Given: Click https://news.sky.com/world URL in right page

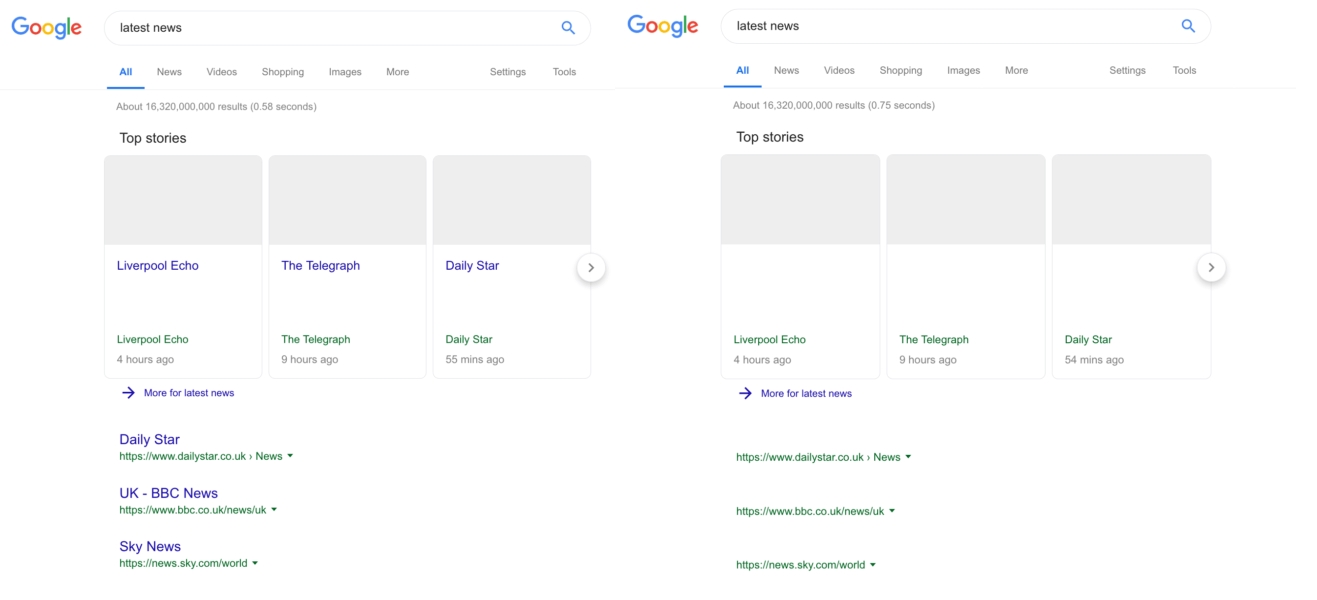Looking at the screenshot, I should 801,565.
